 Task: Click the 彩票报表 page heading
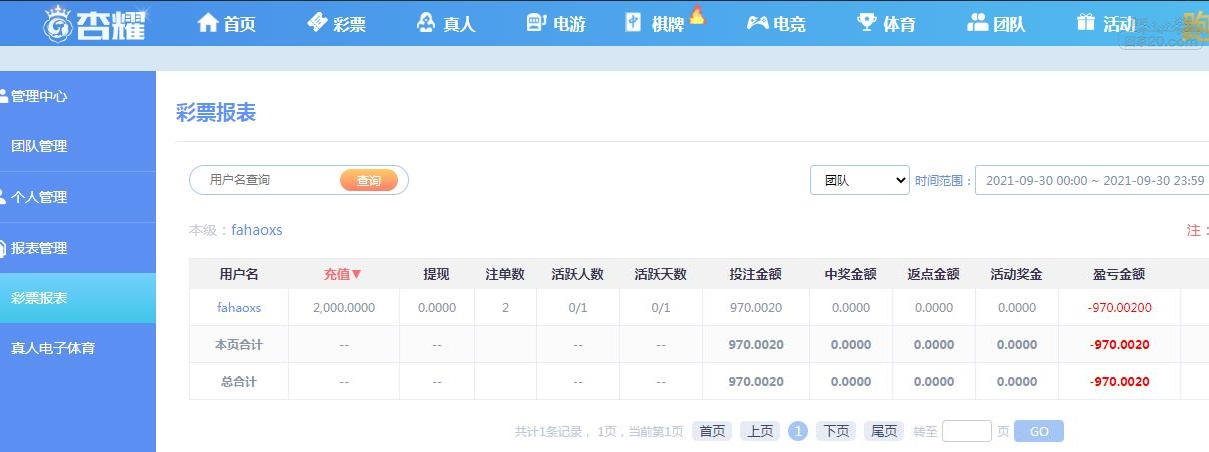click(216, 113)
